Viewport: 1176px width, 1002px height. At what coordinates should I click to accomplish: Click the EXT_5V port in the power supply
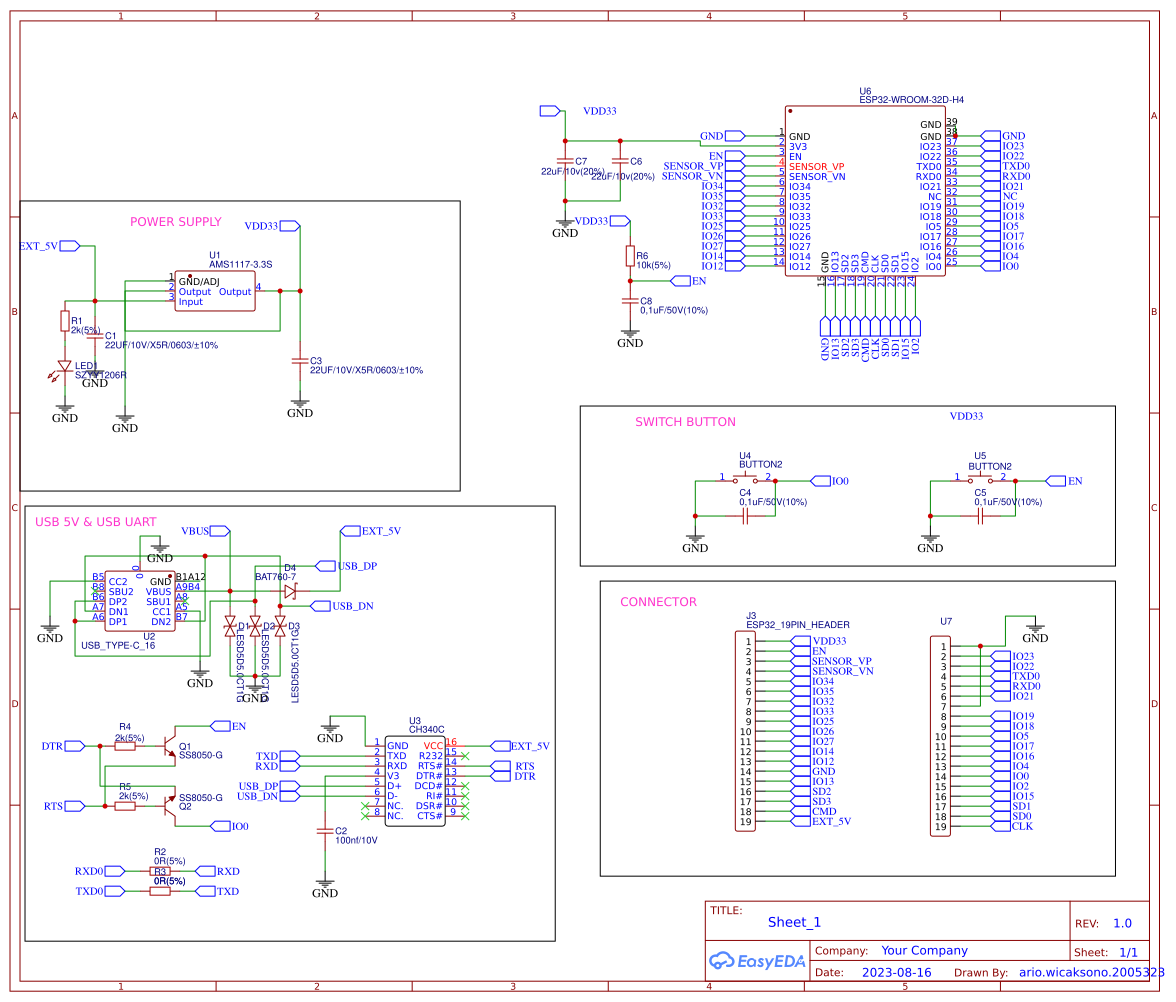point(70,246)
